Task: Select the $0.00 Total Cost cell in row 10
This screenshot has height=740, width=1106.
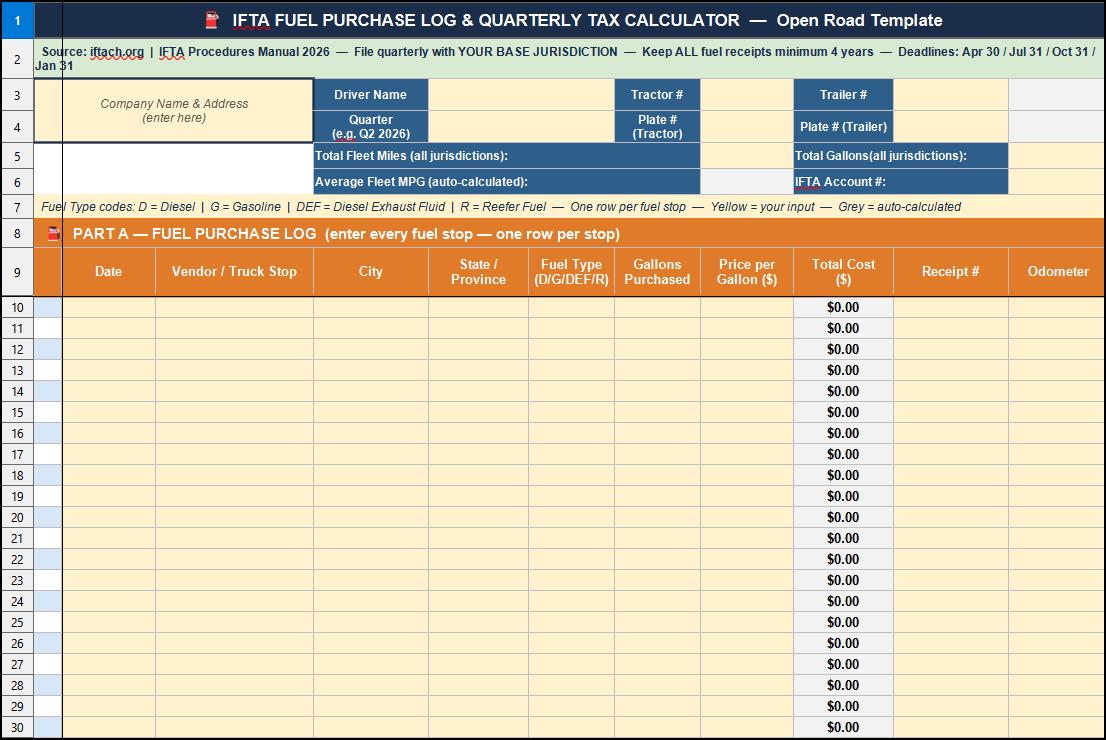Action: tap(843, 308)
